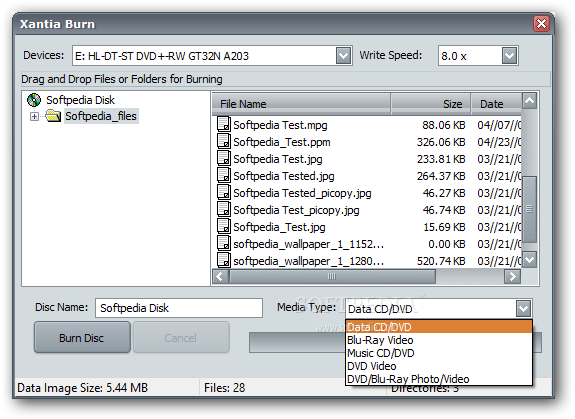Choose Data CD/DVD from the media list

tap(439, 327)
